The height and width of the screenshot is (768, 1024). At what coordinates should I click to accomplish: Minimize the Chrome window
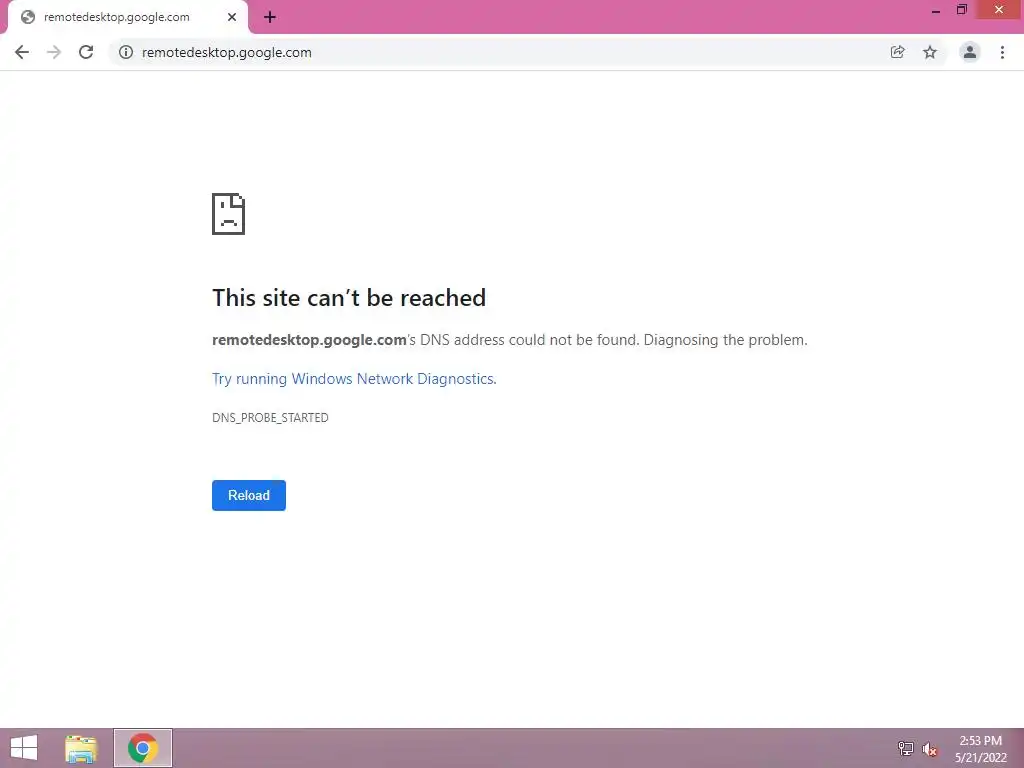(936, 10)
